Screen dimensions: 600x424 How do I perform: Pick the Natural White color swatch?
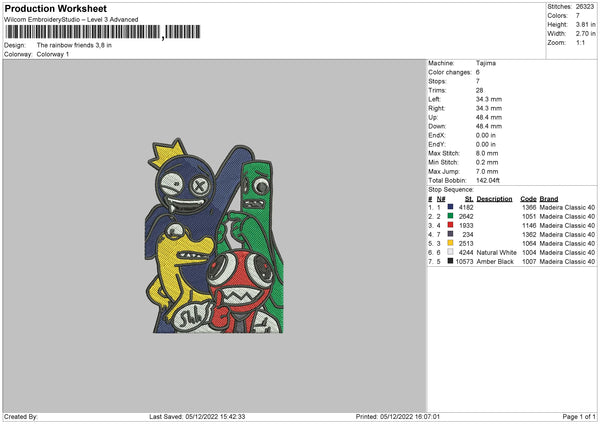(450, 252)
